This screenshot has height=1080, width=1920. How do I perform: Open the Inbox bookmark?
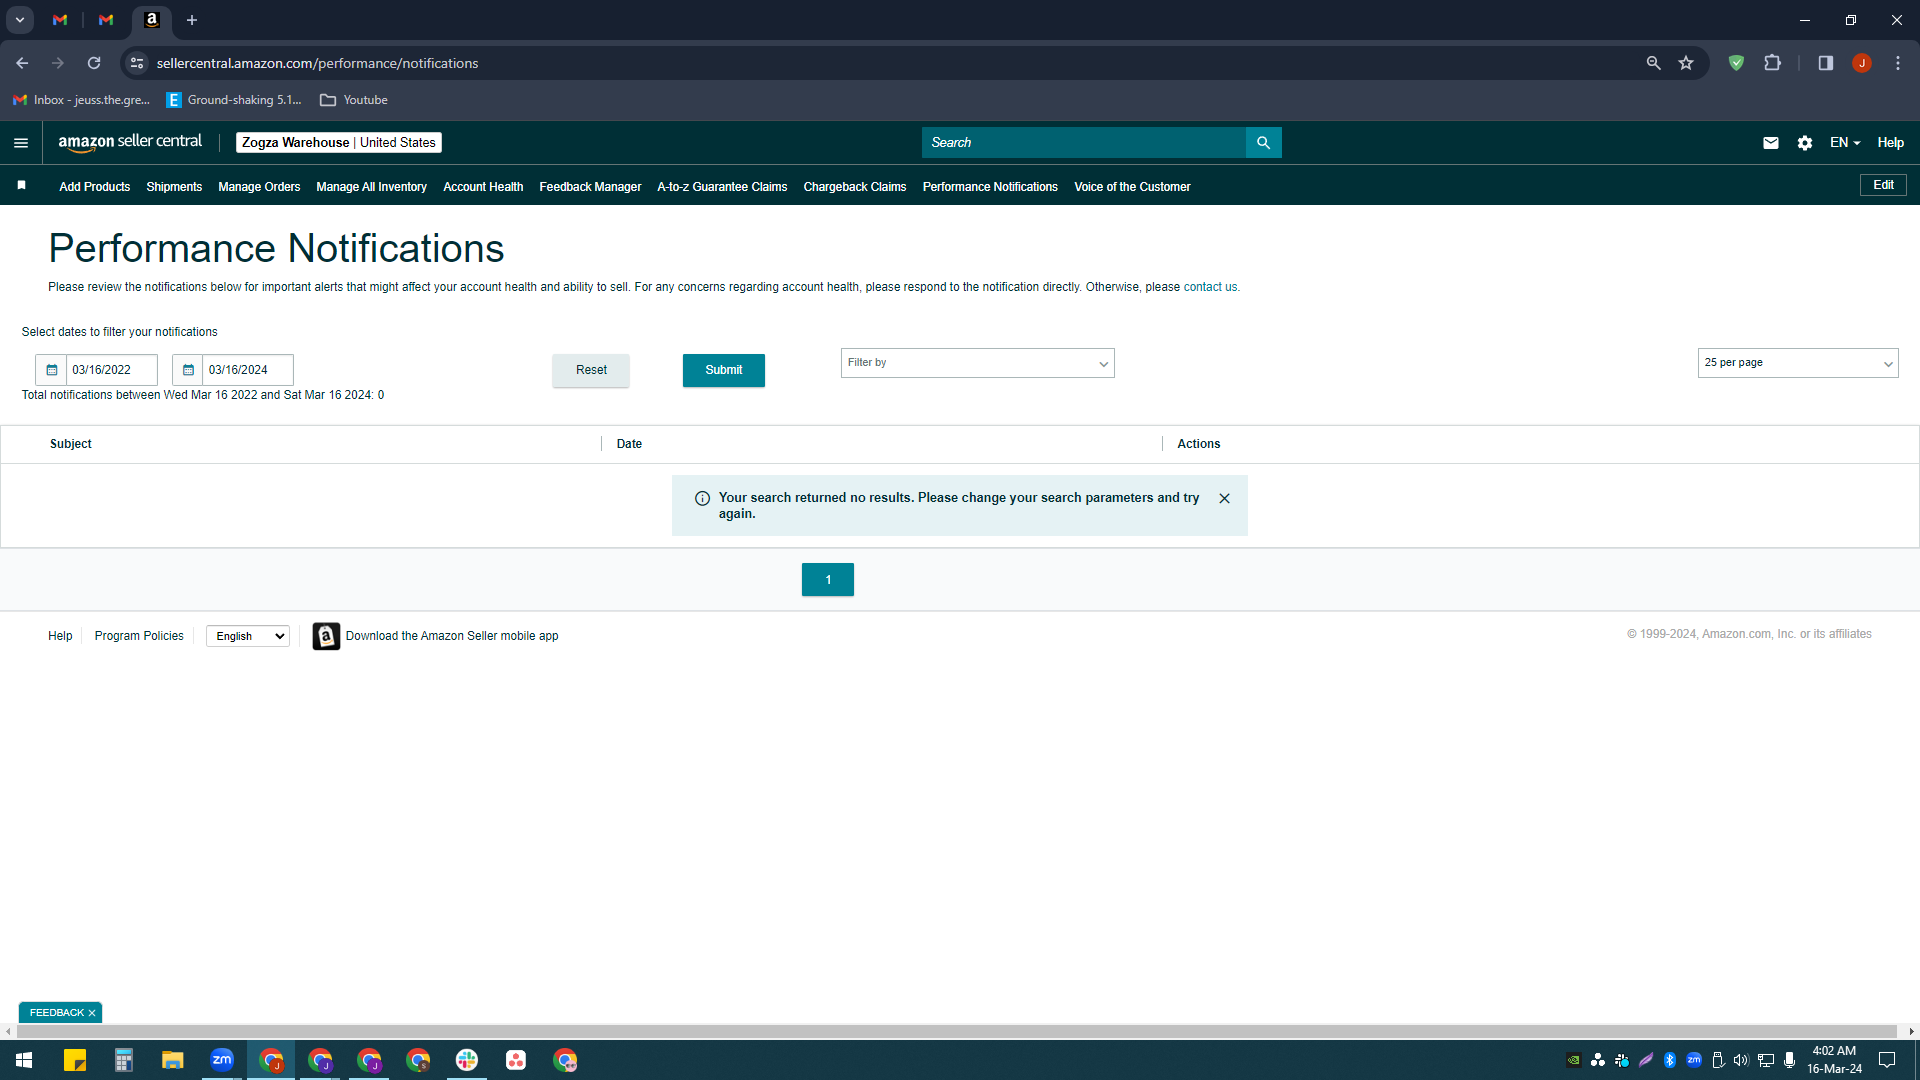pos(81,100)
